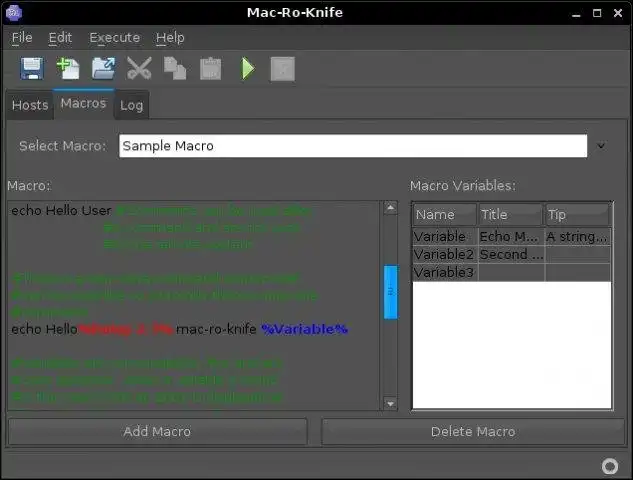Sort by the Tip column header

(577, 214)
